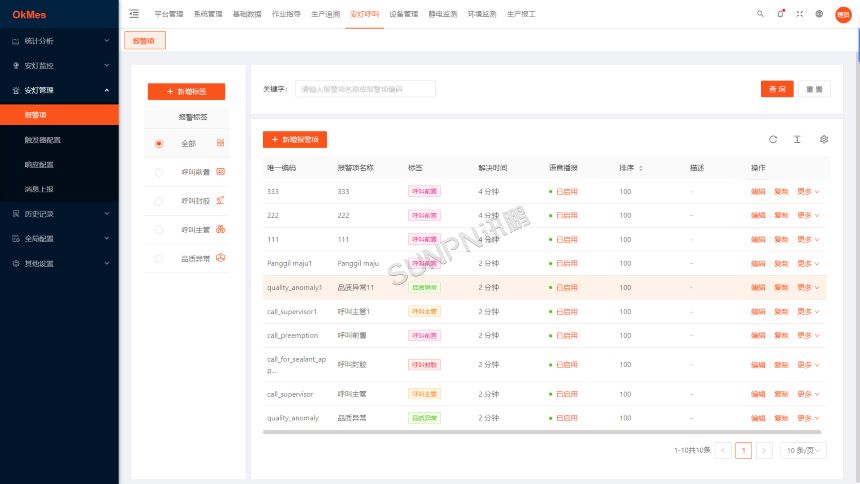Image resolution: width=860 pixels, height=484 pixels.
Task: Click the 安灯监控 bulb icon in sidebar
Action: click(15, 65)
